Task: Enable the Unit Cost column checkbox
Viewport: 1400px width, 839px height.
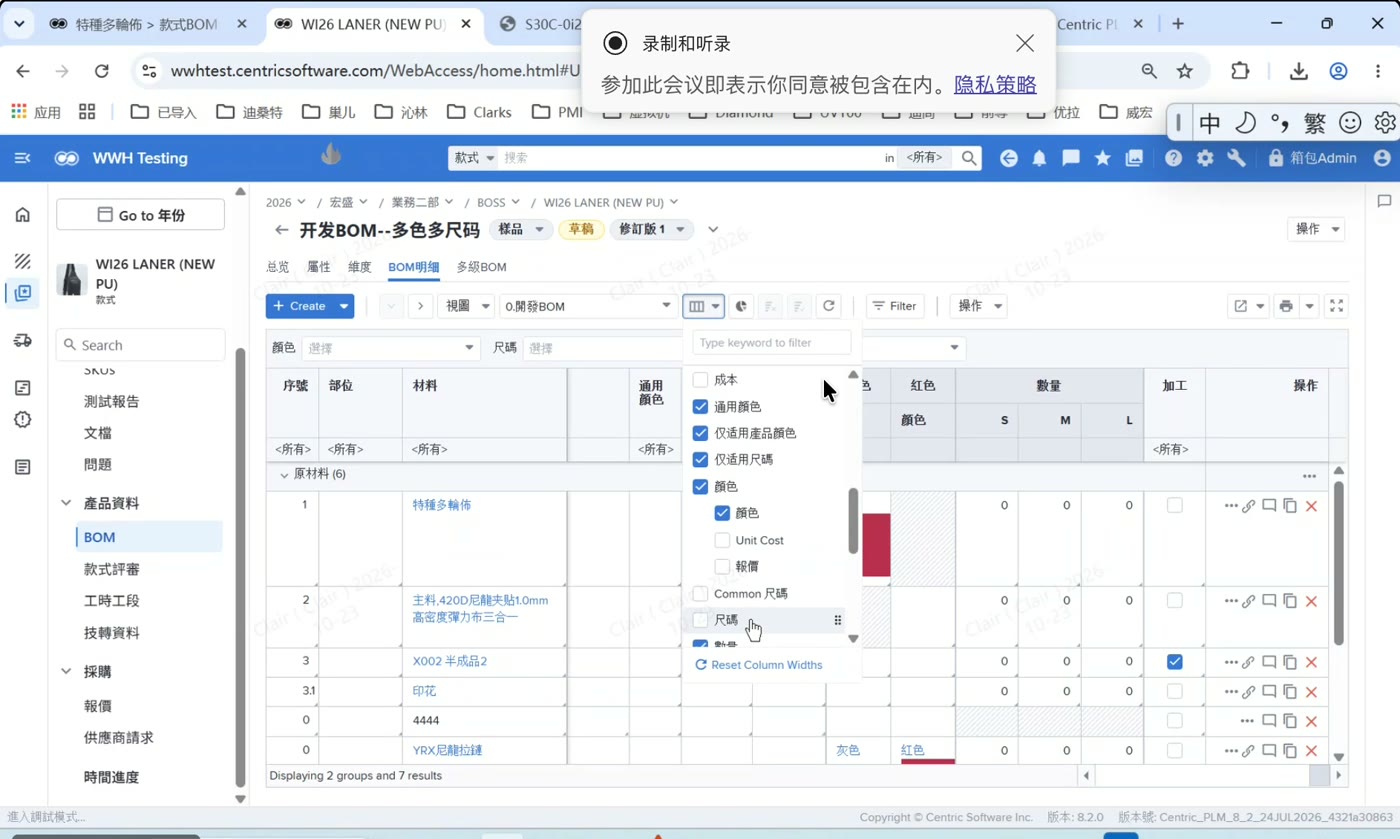Action: pos(723,540)
